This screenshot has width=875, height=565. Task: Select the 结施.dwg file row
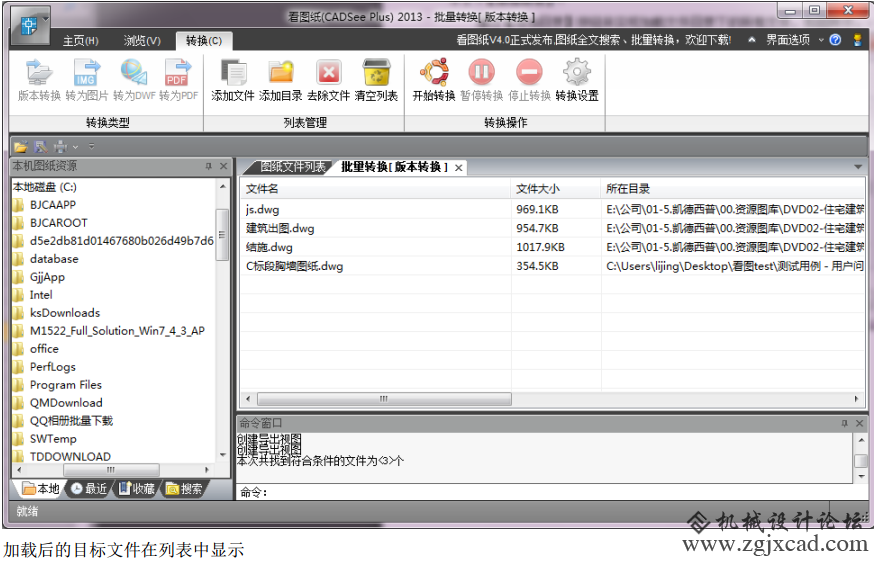coord(552,247)
